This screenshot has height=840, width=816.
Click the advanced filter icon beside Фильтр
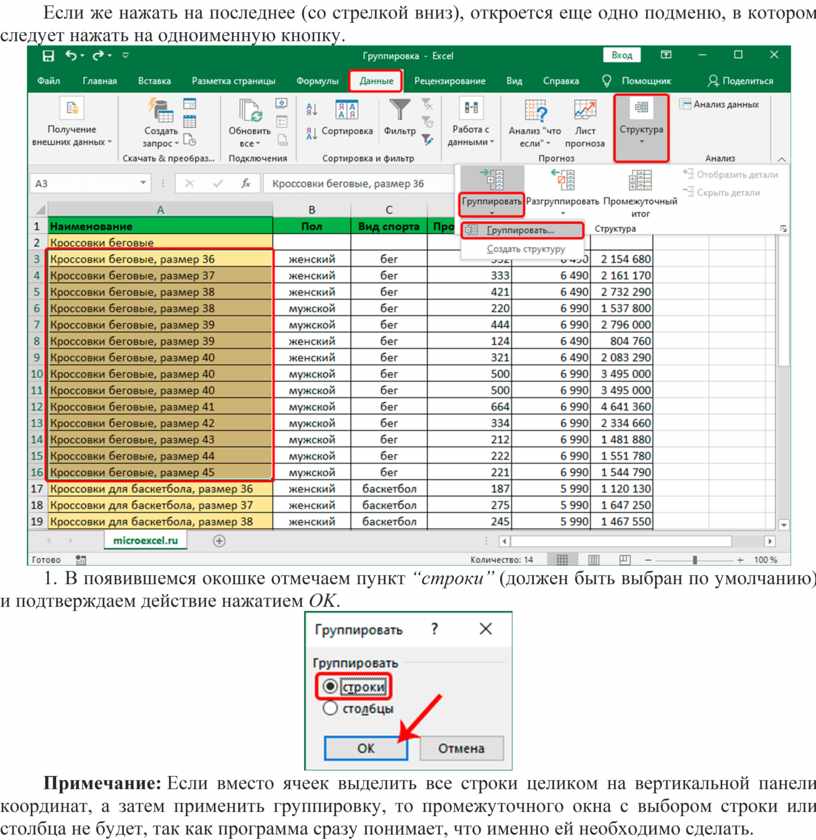pos(427,140)
